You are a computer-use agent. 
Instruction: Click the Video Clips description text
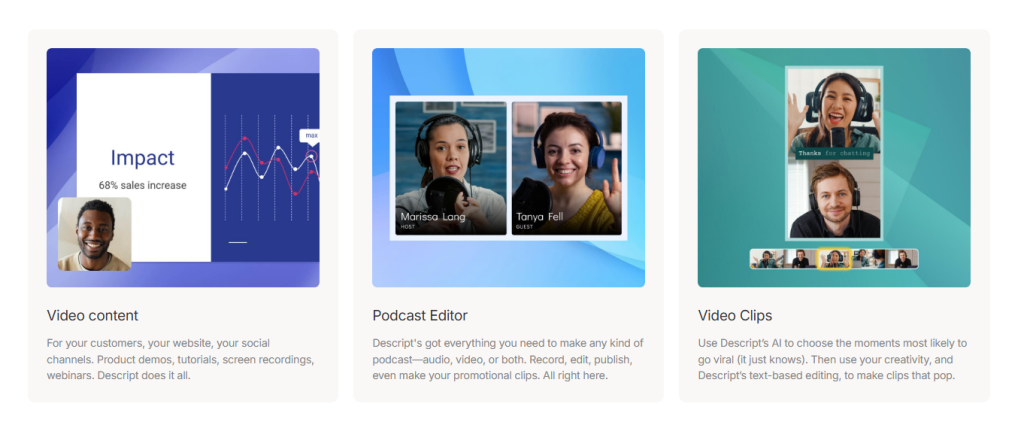click(832, 359)
